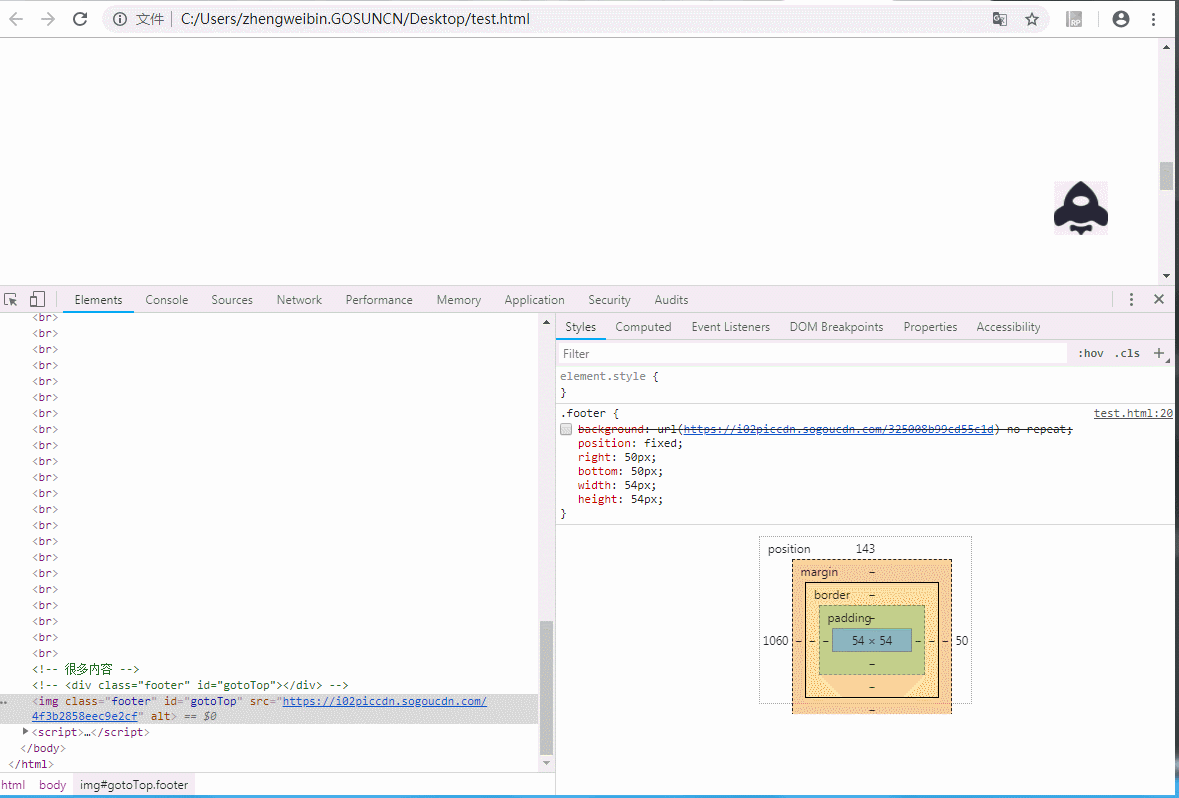Reload the test.html page
This screenshot has width=1179, height=798.
coord(80,20)
